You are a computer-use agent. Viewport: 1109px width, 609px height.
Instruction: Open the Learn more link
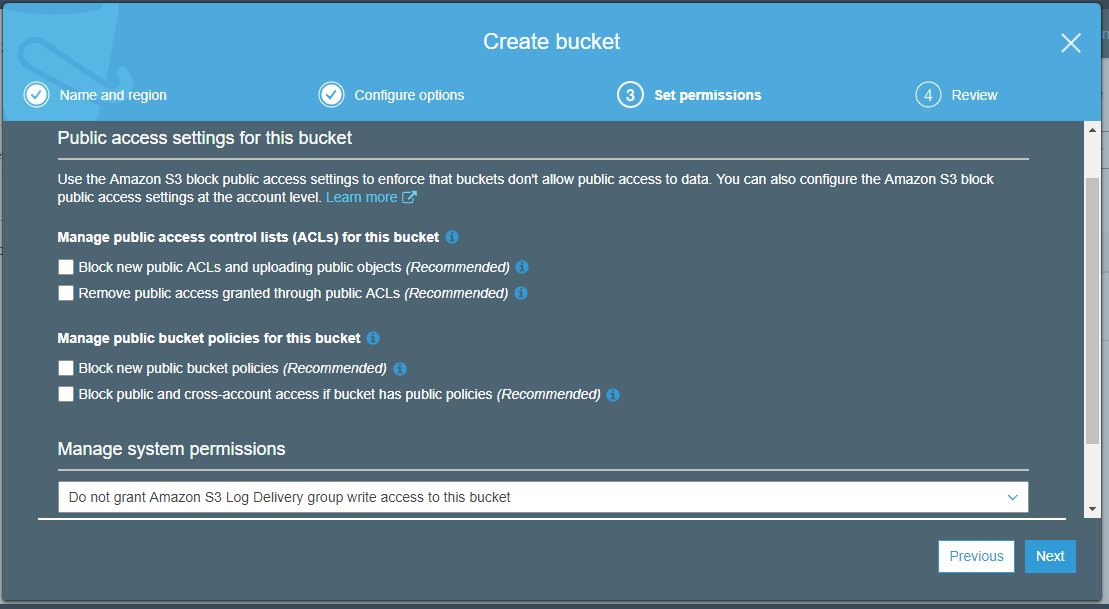coord(361,197)
